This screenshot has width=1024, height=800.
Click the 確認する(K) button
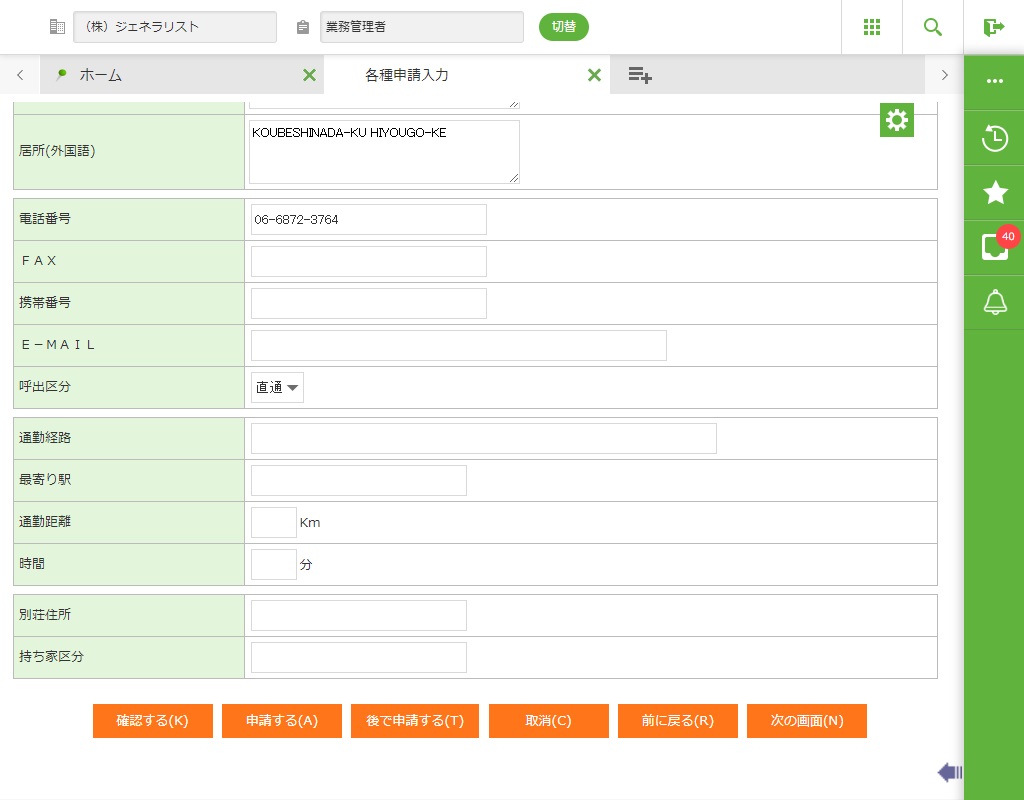pos(153,721)
